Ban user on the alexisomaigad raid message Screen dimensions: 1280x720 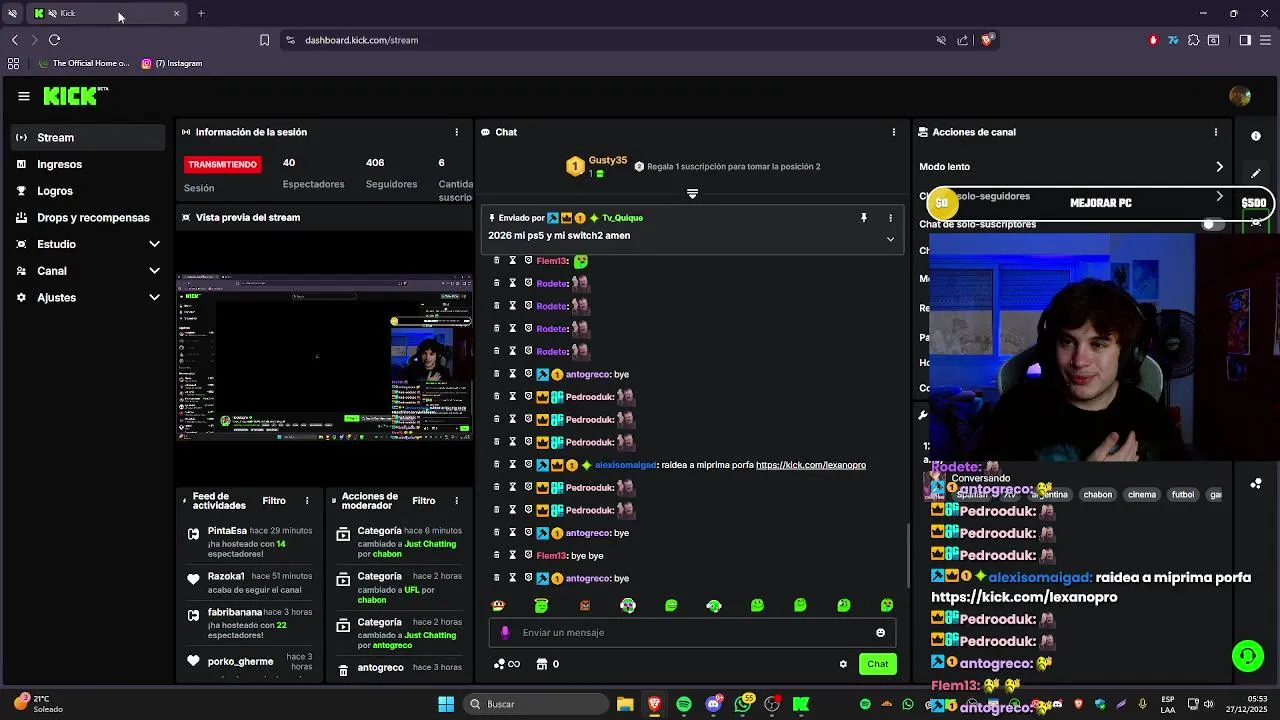tap(528, 465)
